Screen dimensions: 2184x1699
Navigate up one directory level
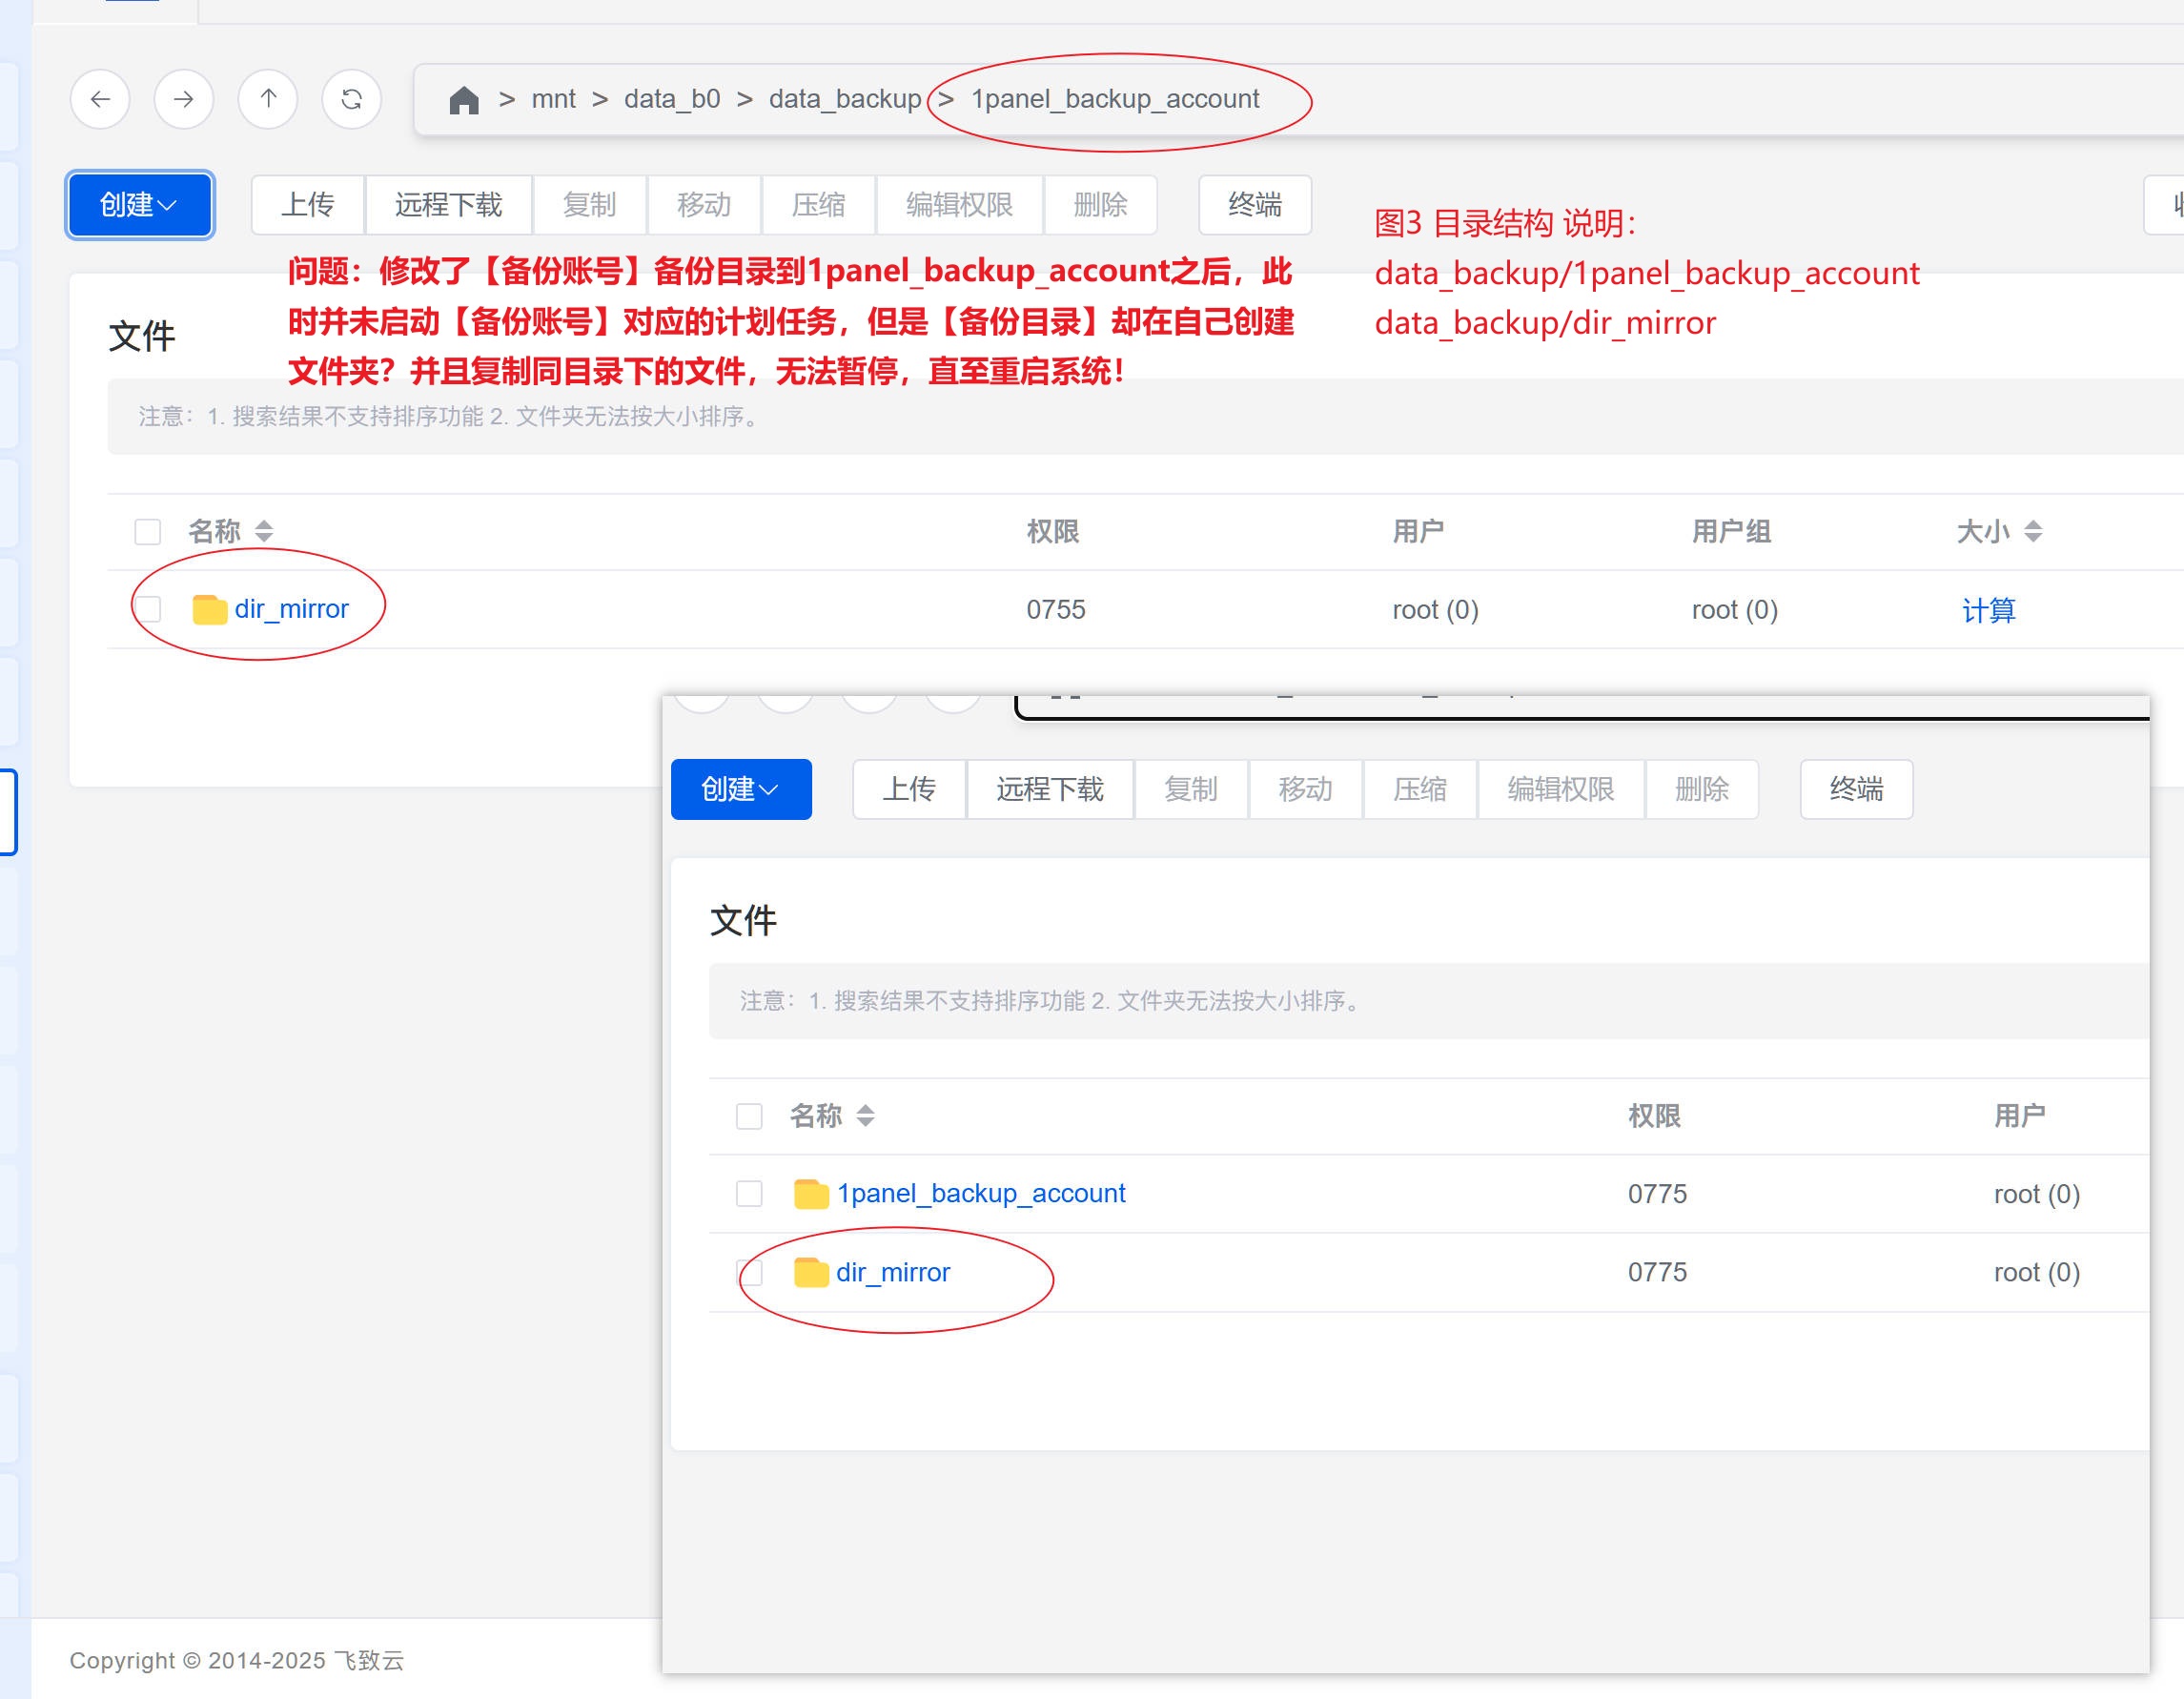click(x=268, y=99)
